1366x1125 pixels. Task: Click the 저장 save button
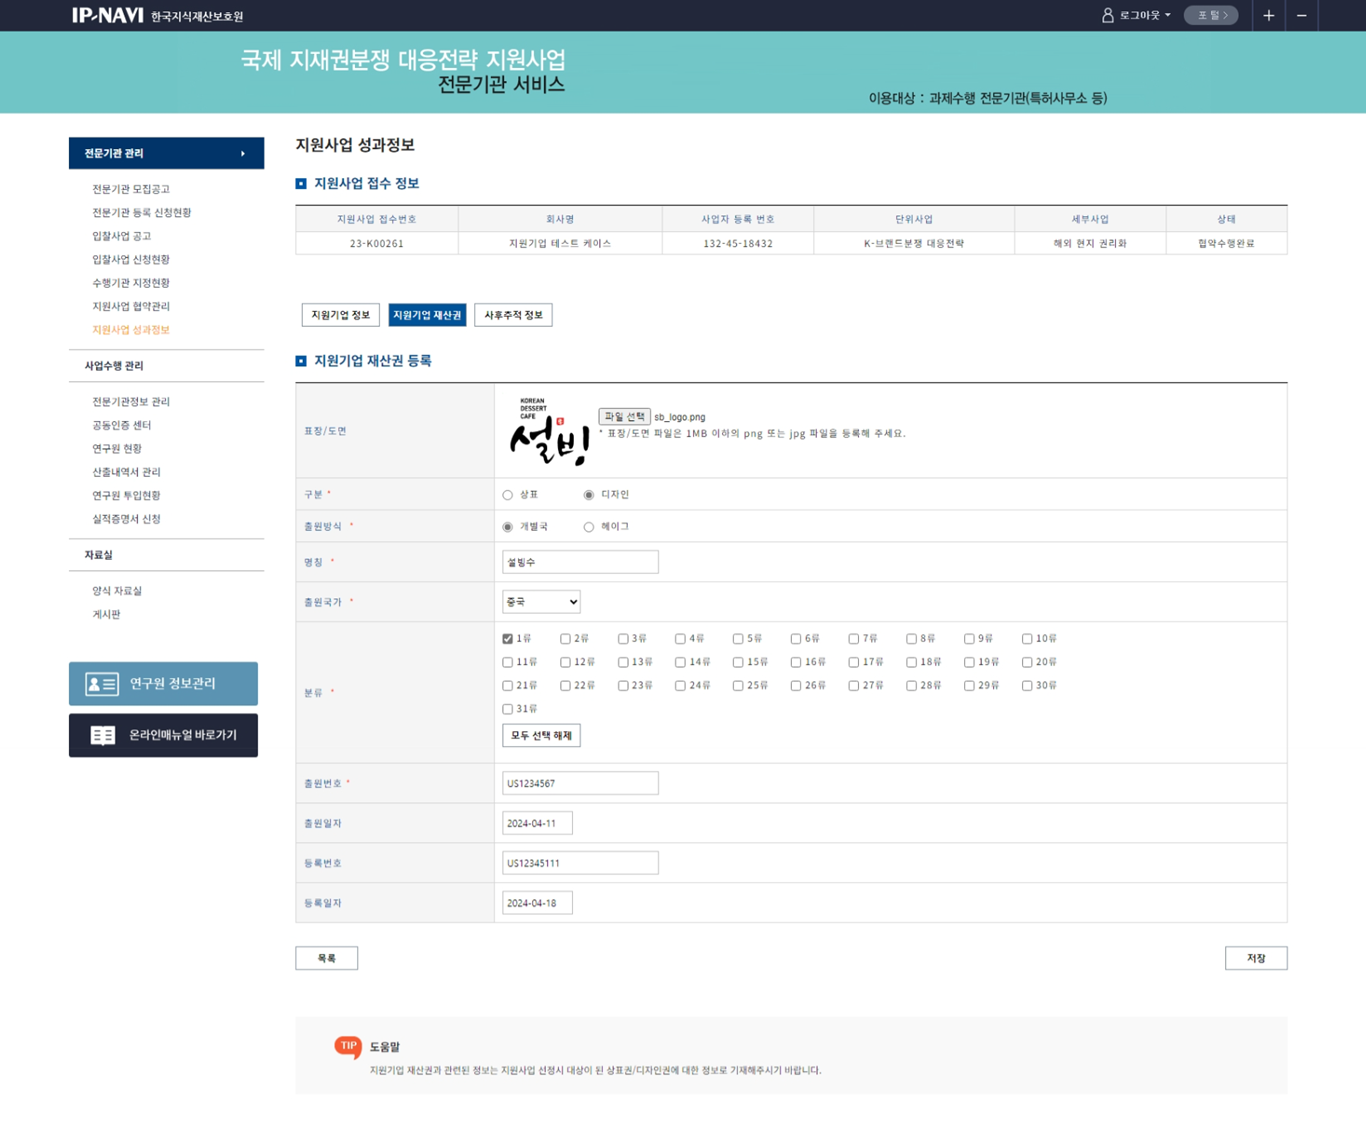1255,958
